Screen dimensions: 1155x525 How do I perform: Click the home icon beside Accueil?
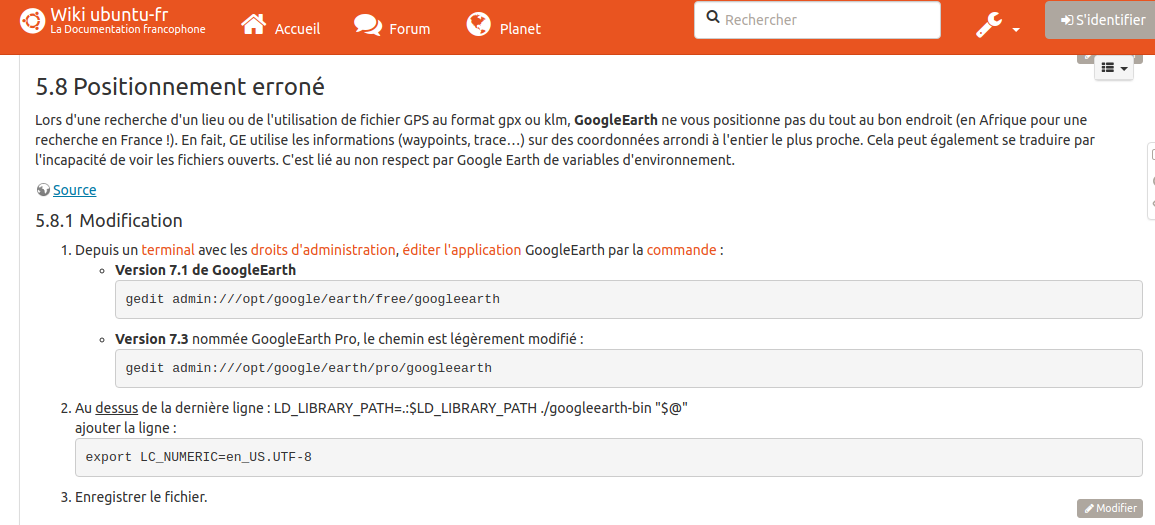(254, 25)
